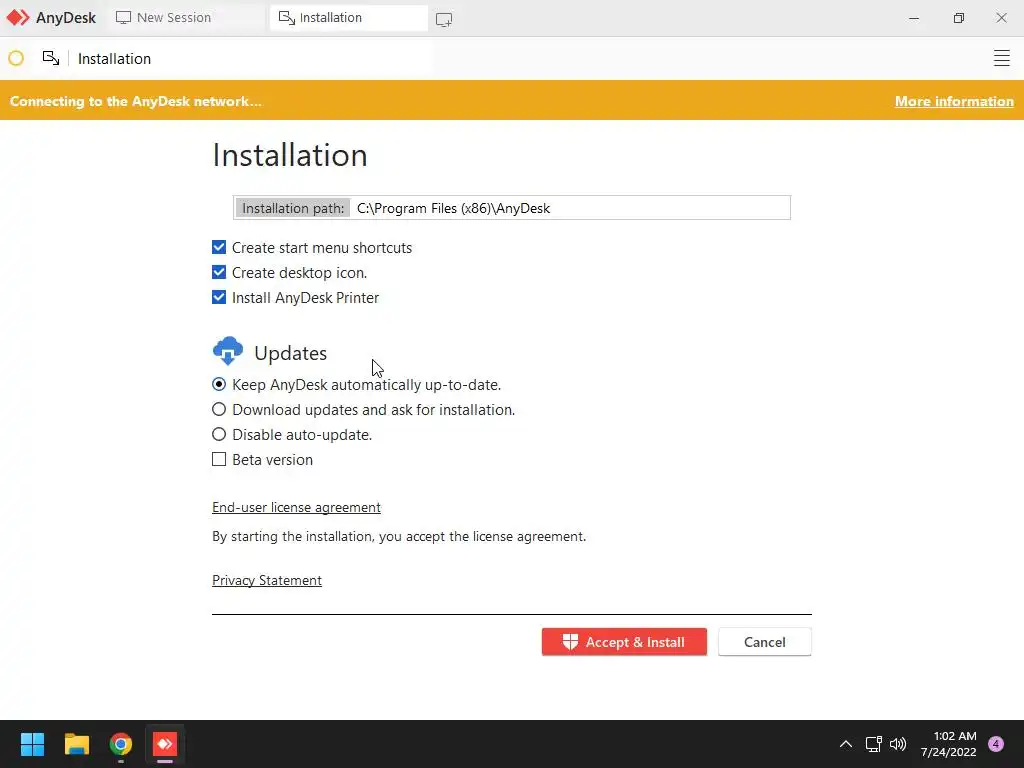
Task: Open the clock showing 1:02 AM
Action: click(x=949, y=744)
